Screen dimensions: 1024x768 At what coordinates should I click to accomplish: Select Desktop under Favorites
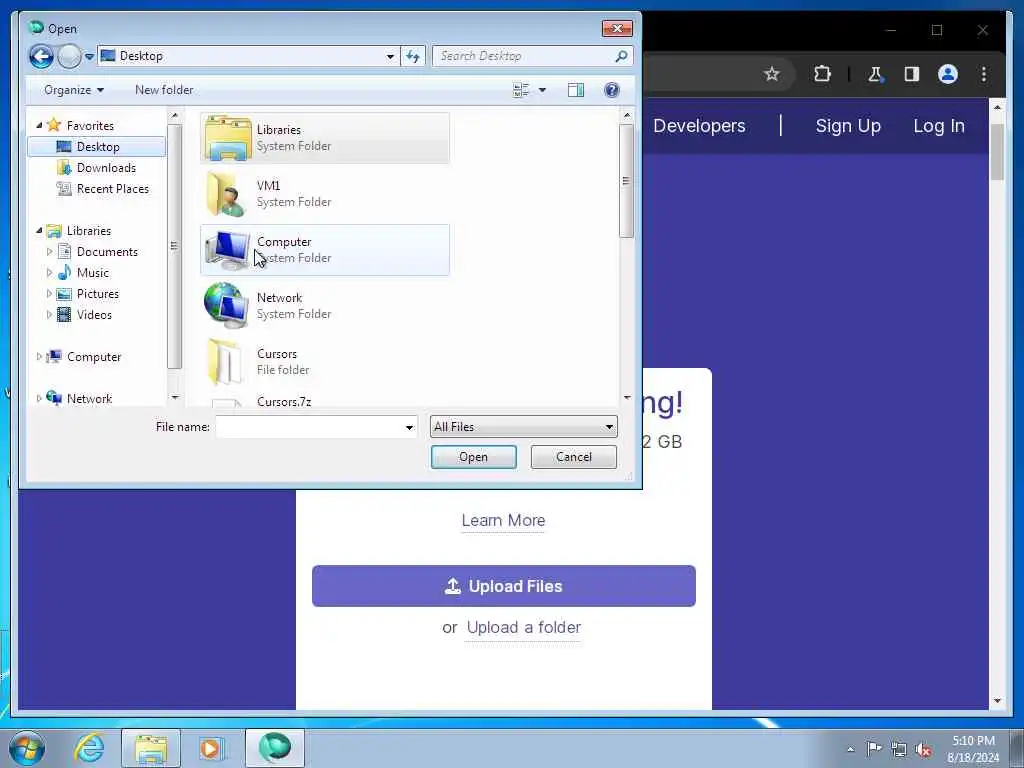click(x=97, y=146)
